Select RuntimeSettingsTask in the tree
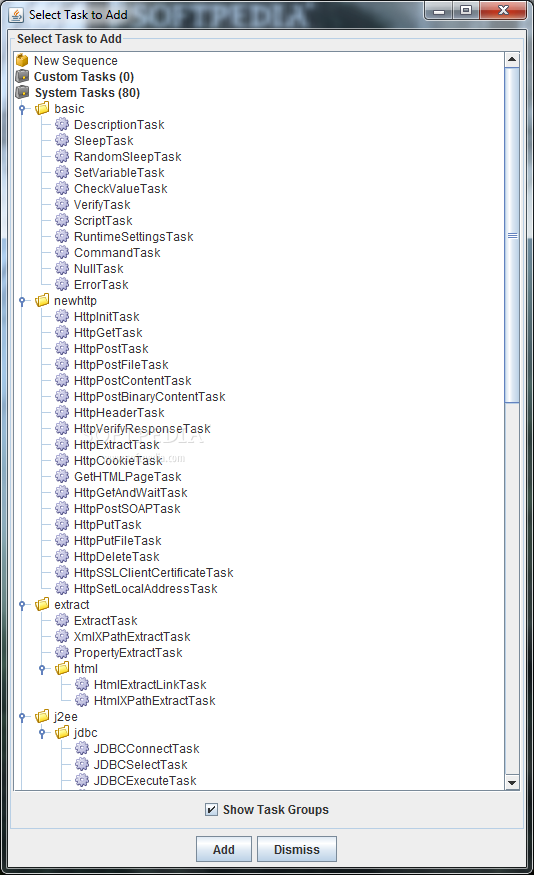The width and height of the screenshot is (534, 875). [133, 237]
